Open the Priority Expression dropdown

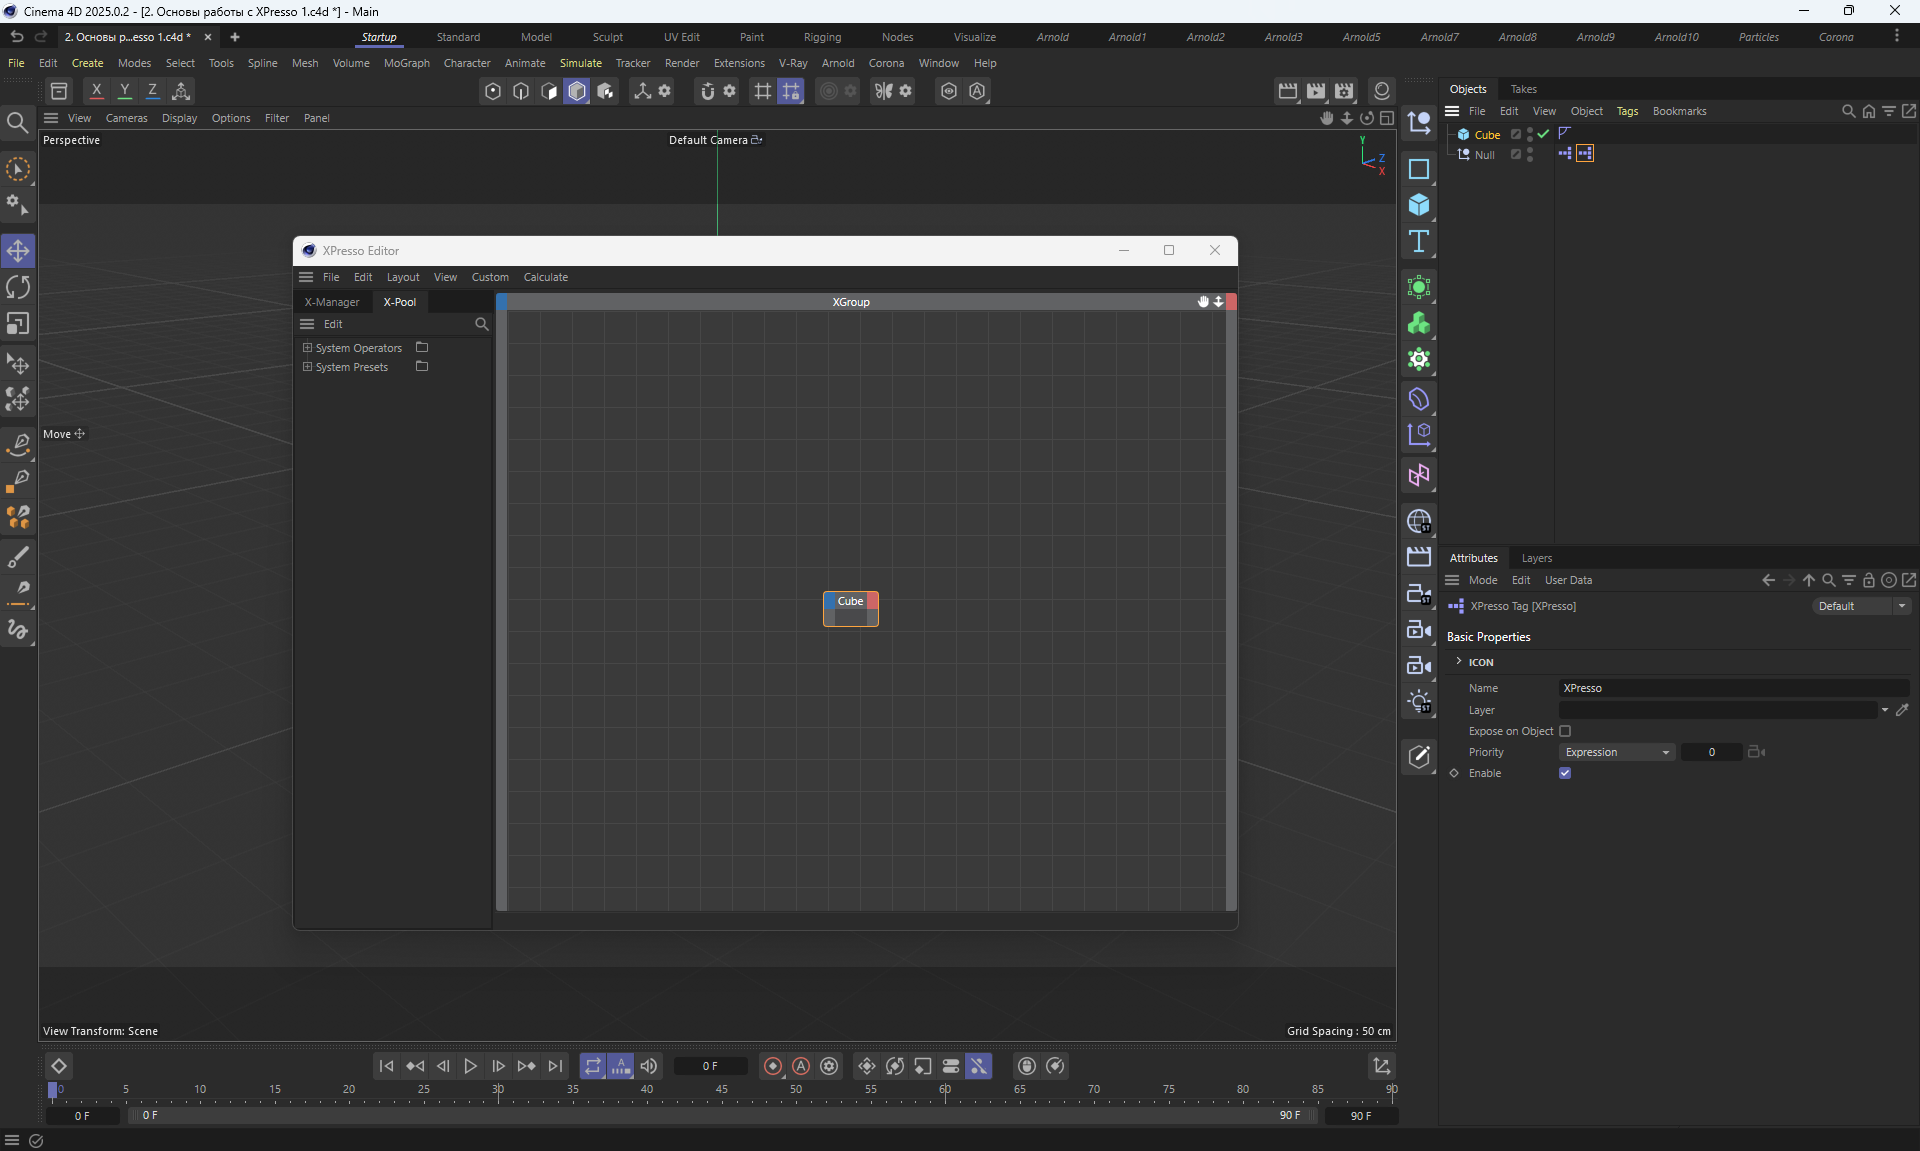[1617, 752]
